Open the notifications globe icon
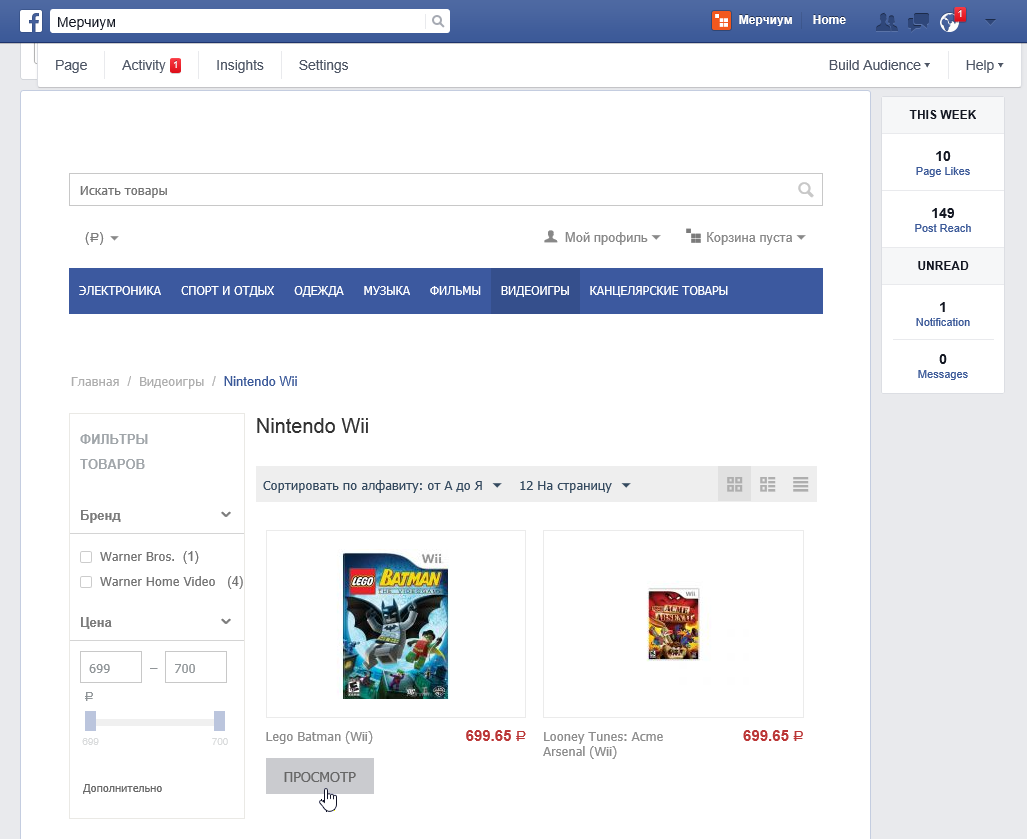This screenshot has height=839, width=1027. 948,22
